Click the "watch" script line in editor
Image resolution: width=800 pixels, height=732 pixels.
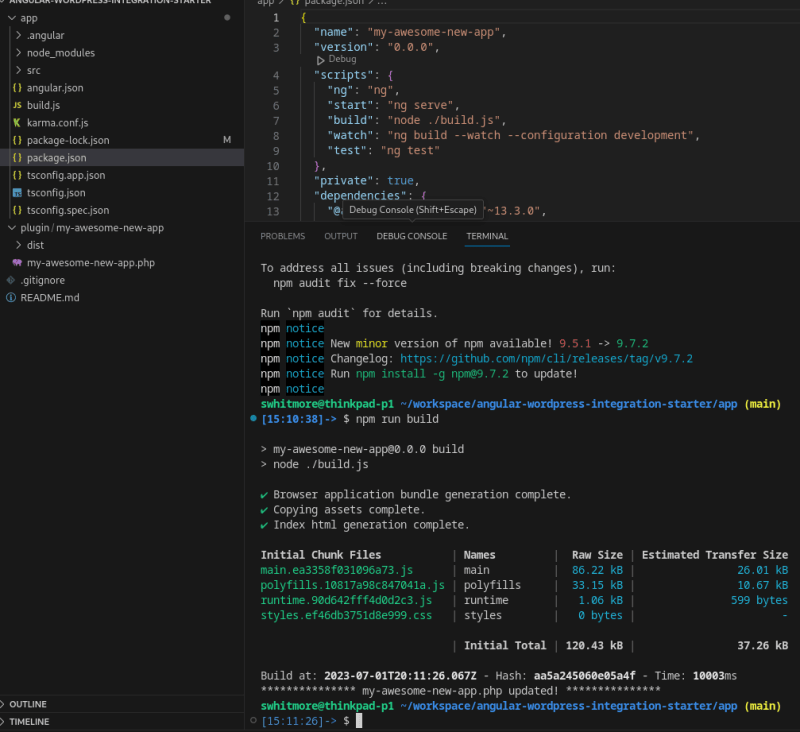513,135
